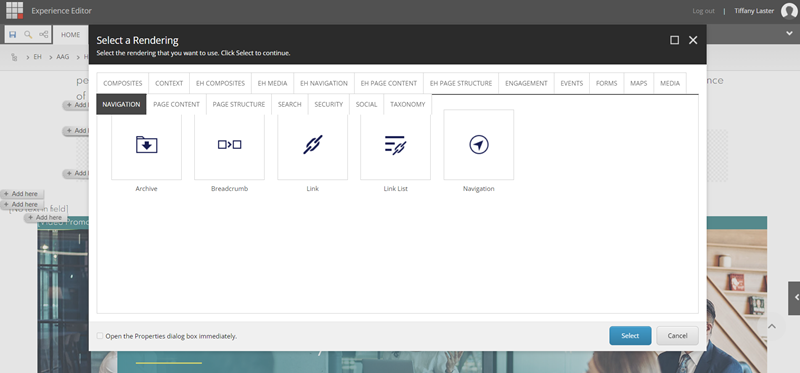Viewport: 800px width, 373px height.
Task: Switch to the Security tab
Action: 329,104
